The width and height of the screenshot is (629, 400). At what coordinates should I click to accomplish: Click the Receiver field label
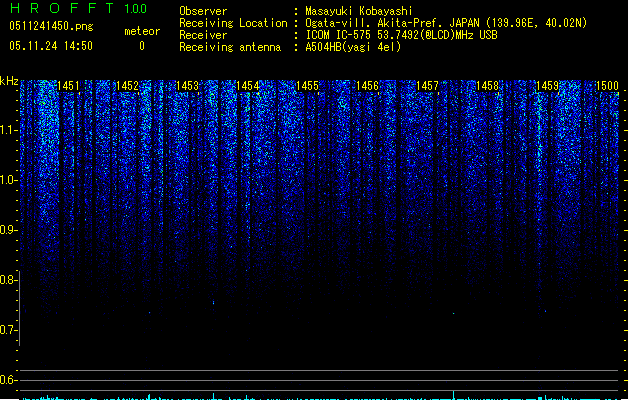point(203,35)
